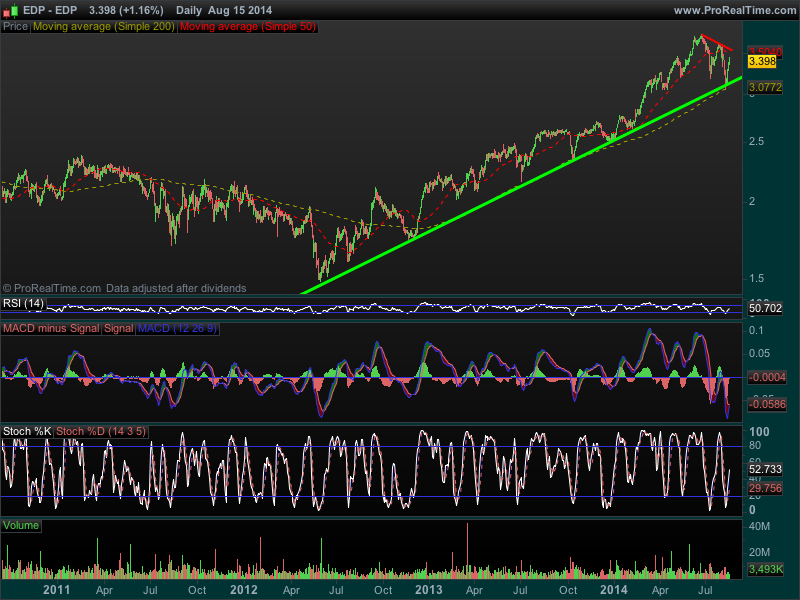
Task: Click the MACD (12 26 9) label
Action: tap(177, 329)
